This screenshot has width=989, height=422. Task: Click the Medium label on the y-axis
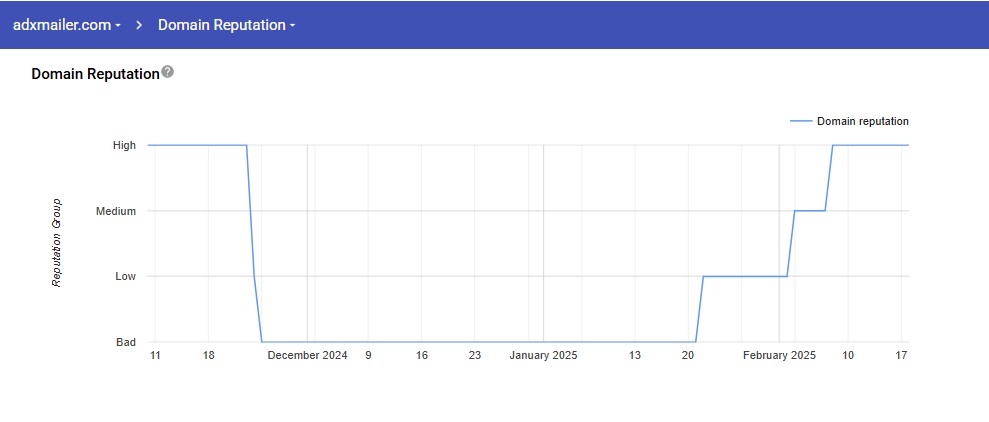tap(116, 211)
